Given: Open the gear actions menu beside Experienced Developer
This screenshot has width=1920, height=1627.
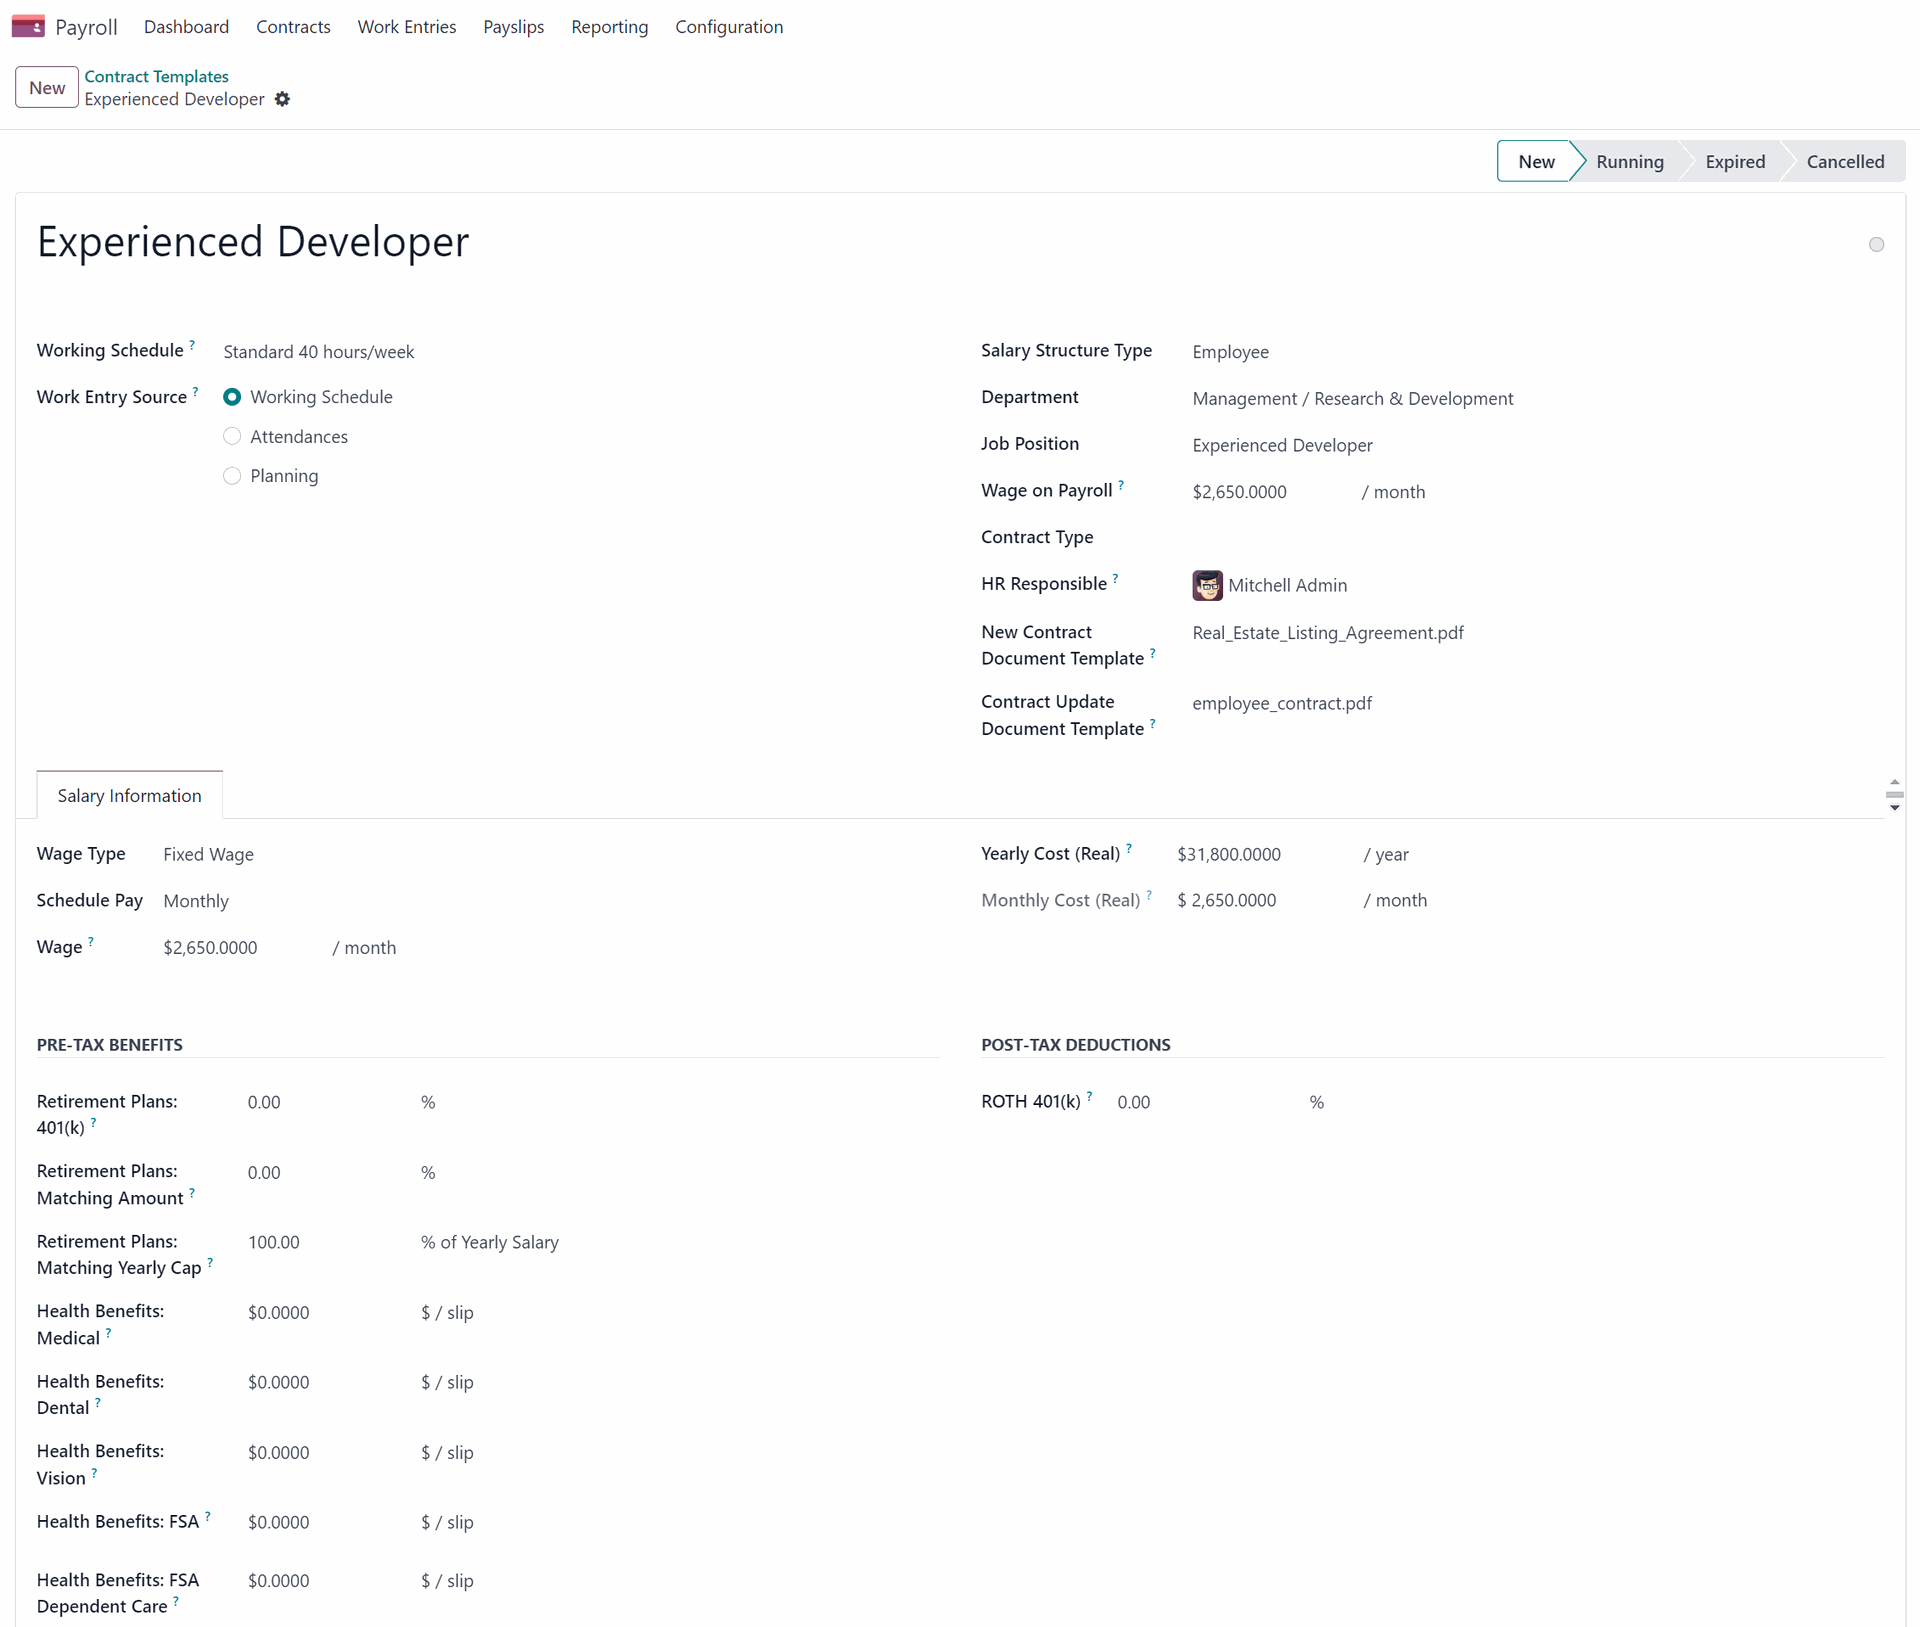Looking at the screenshot, I should point(282,99).
